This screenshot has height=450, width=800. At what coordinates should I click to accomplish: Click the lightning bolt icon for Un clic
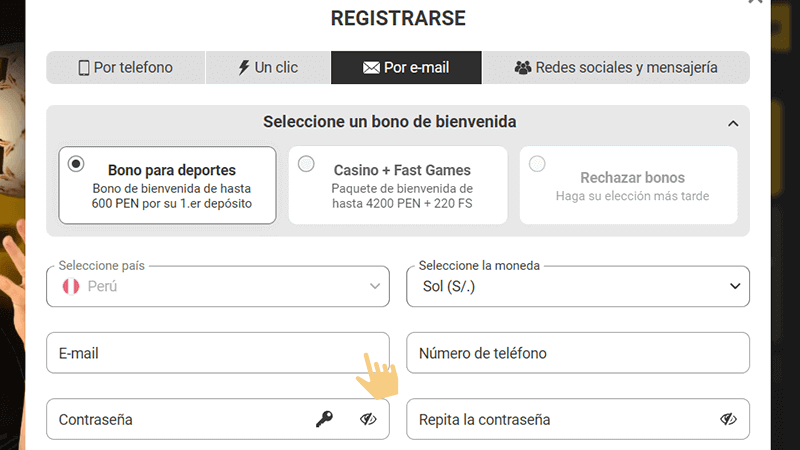tap(243, 68)
